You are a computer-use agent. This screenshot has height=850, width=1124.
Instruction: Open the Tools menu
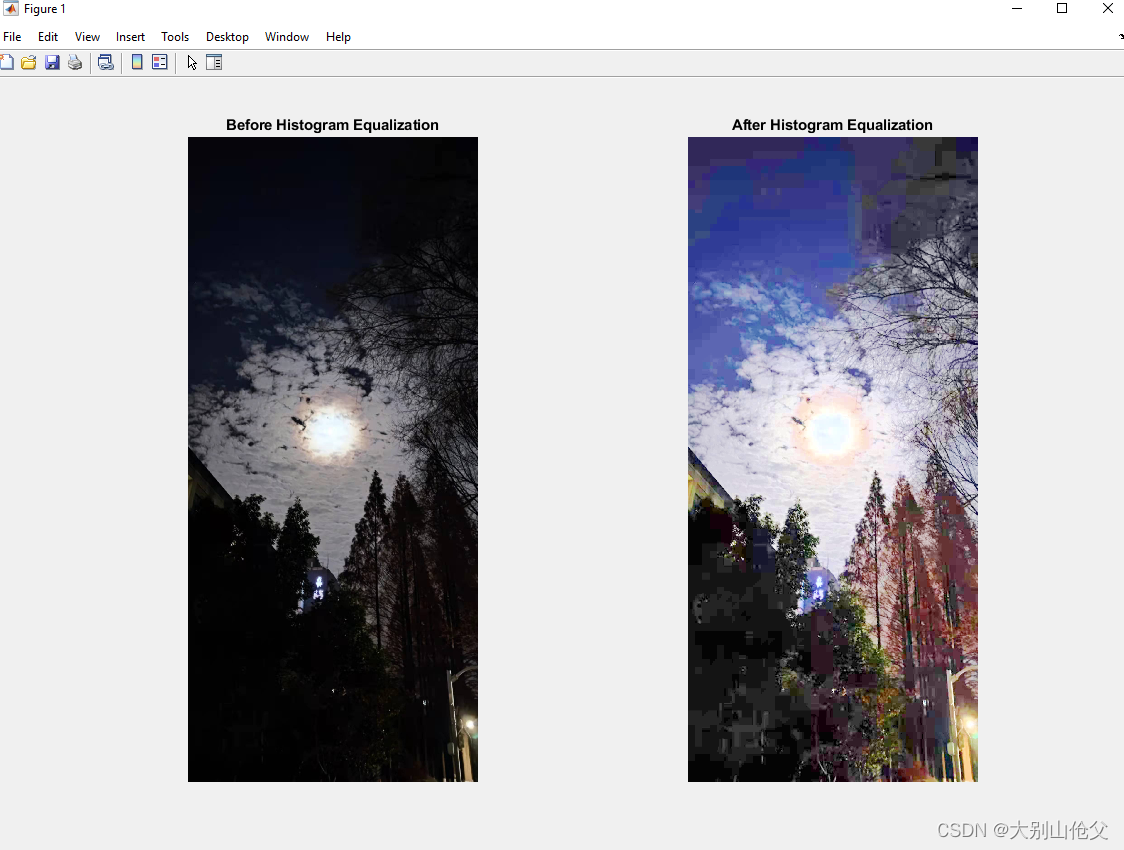point(175,37)
